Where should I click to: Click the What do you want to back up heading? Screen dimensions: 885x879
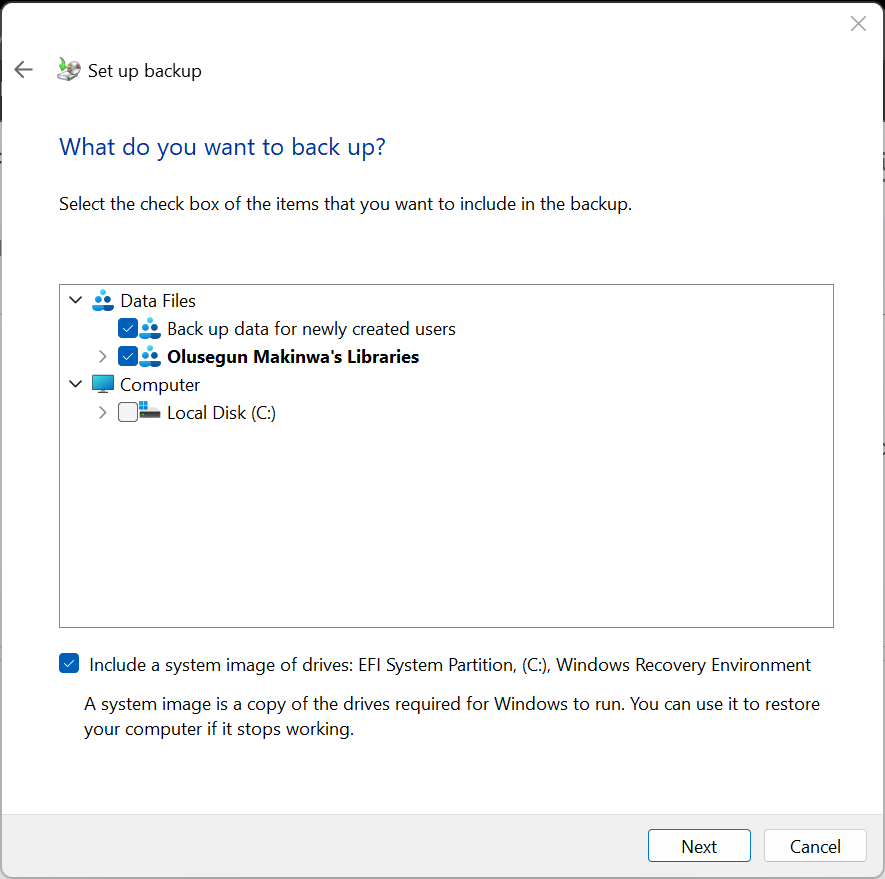point(222,147)
